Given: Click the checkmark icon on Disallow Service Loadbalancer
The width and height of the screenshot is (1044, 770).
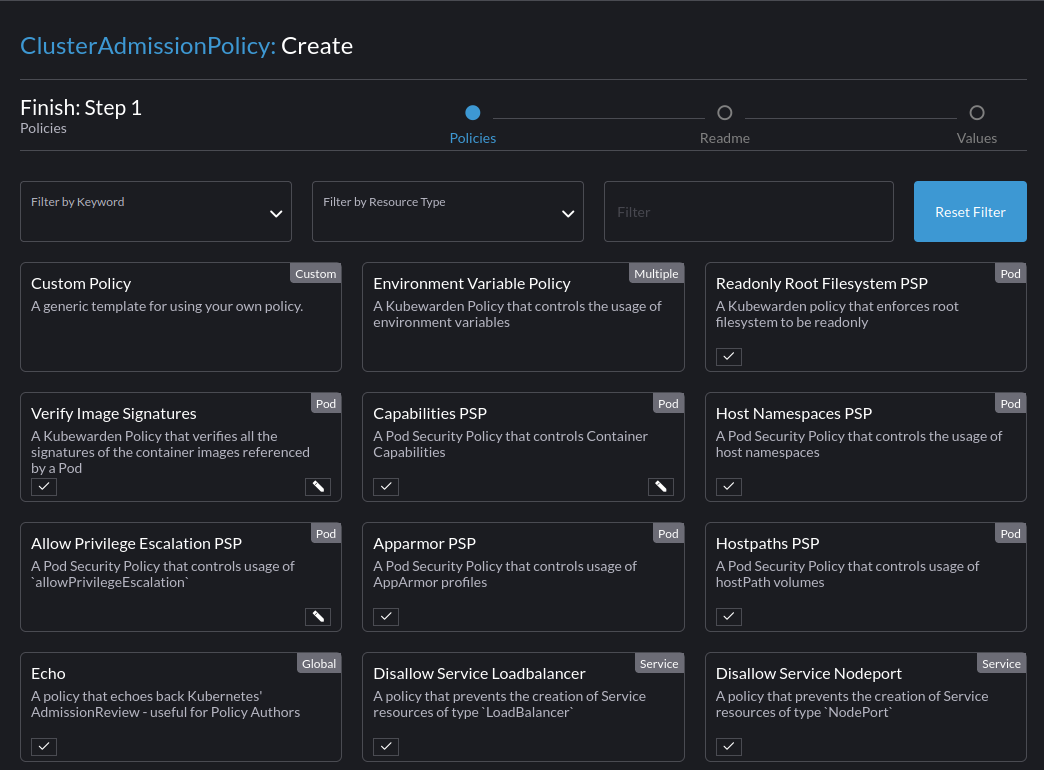Looking at the screenshot, I should (x=386, y=746).
